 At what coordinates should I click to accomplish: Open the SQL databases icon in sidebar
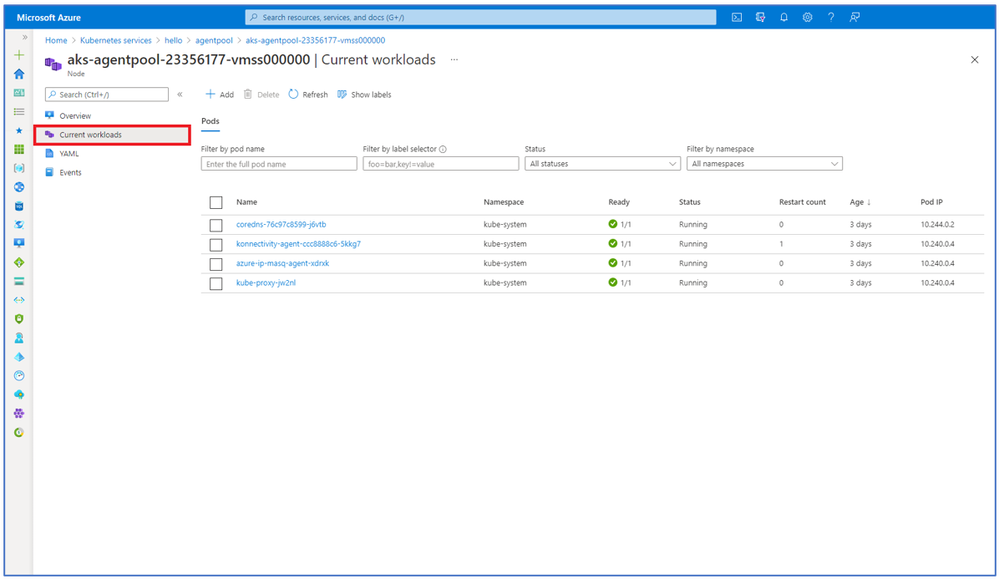(x=19, y=206)
